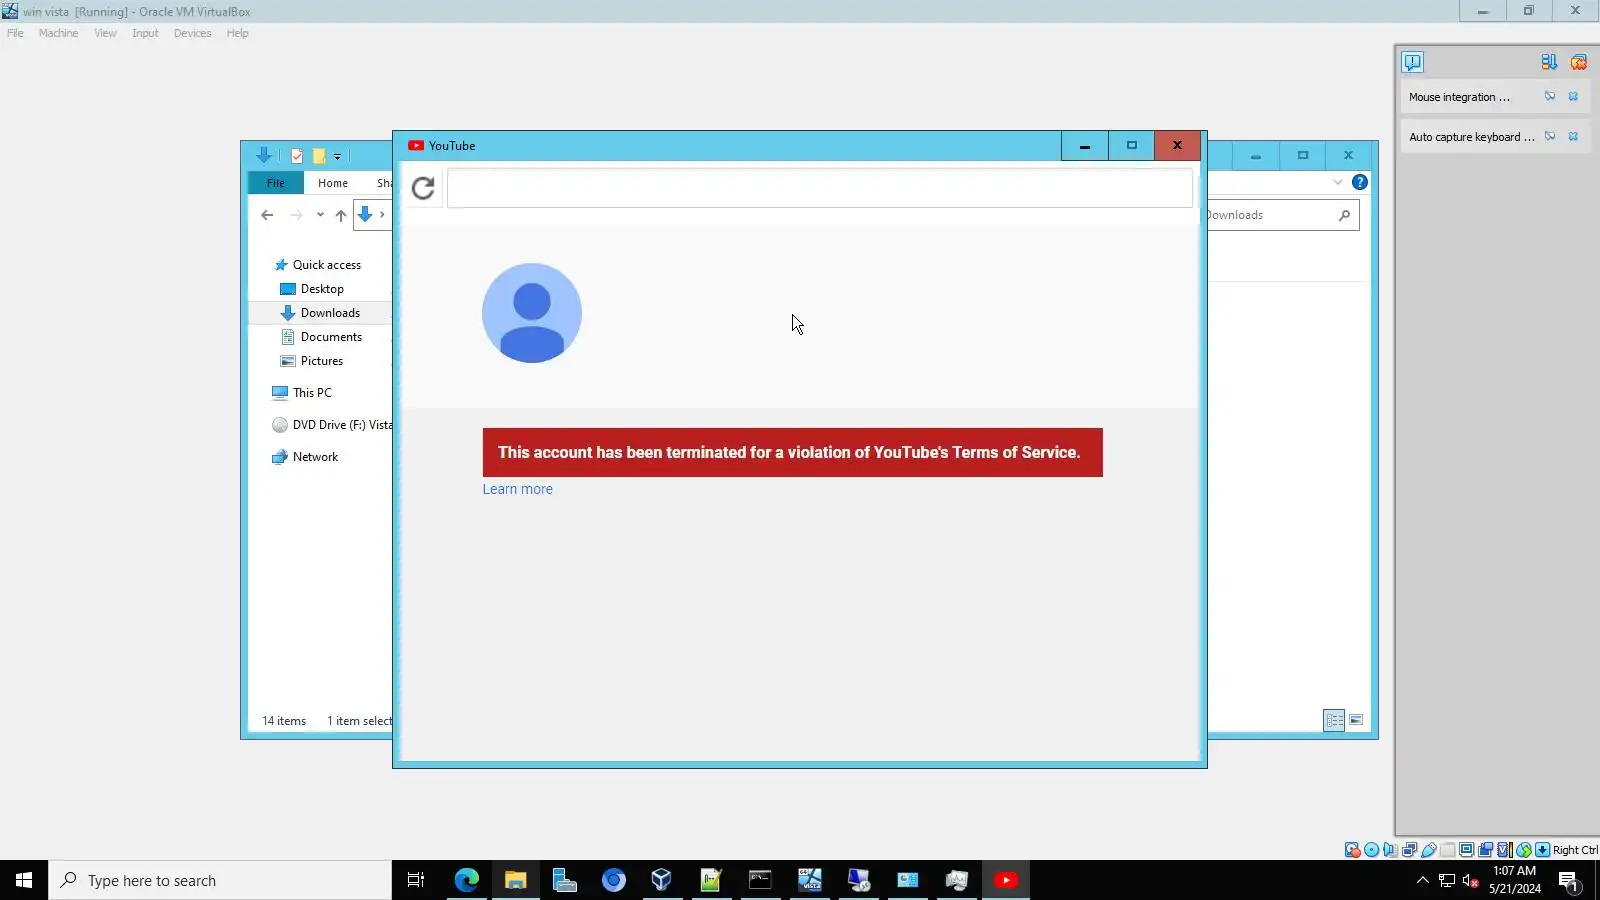This screenshot has width=1600, height=900.
Task: Click the VirtualBox mouse integration status indicator
Action: click(x=1524, y=850)
